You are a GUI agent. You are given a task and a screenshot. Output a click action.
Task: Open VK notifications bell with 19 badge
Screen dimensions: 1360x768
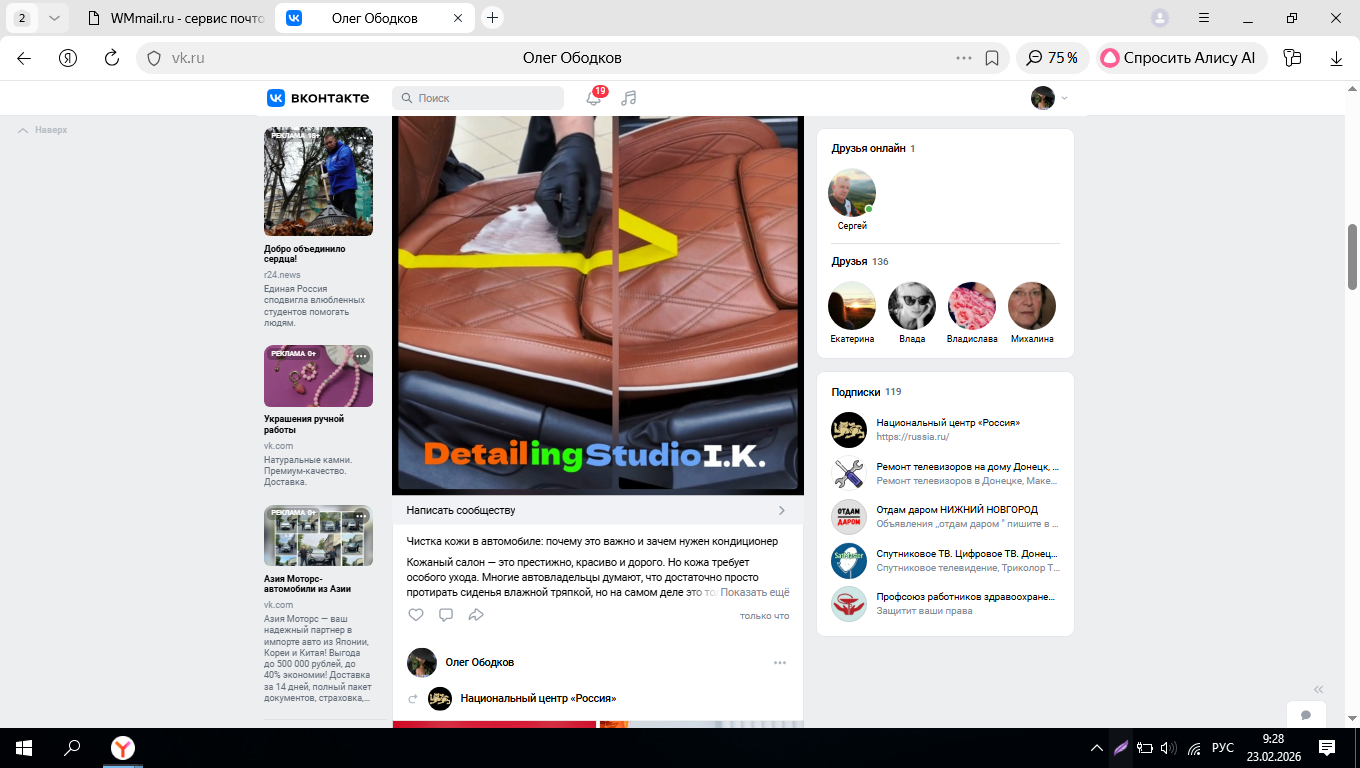pos(594,97)
